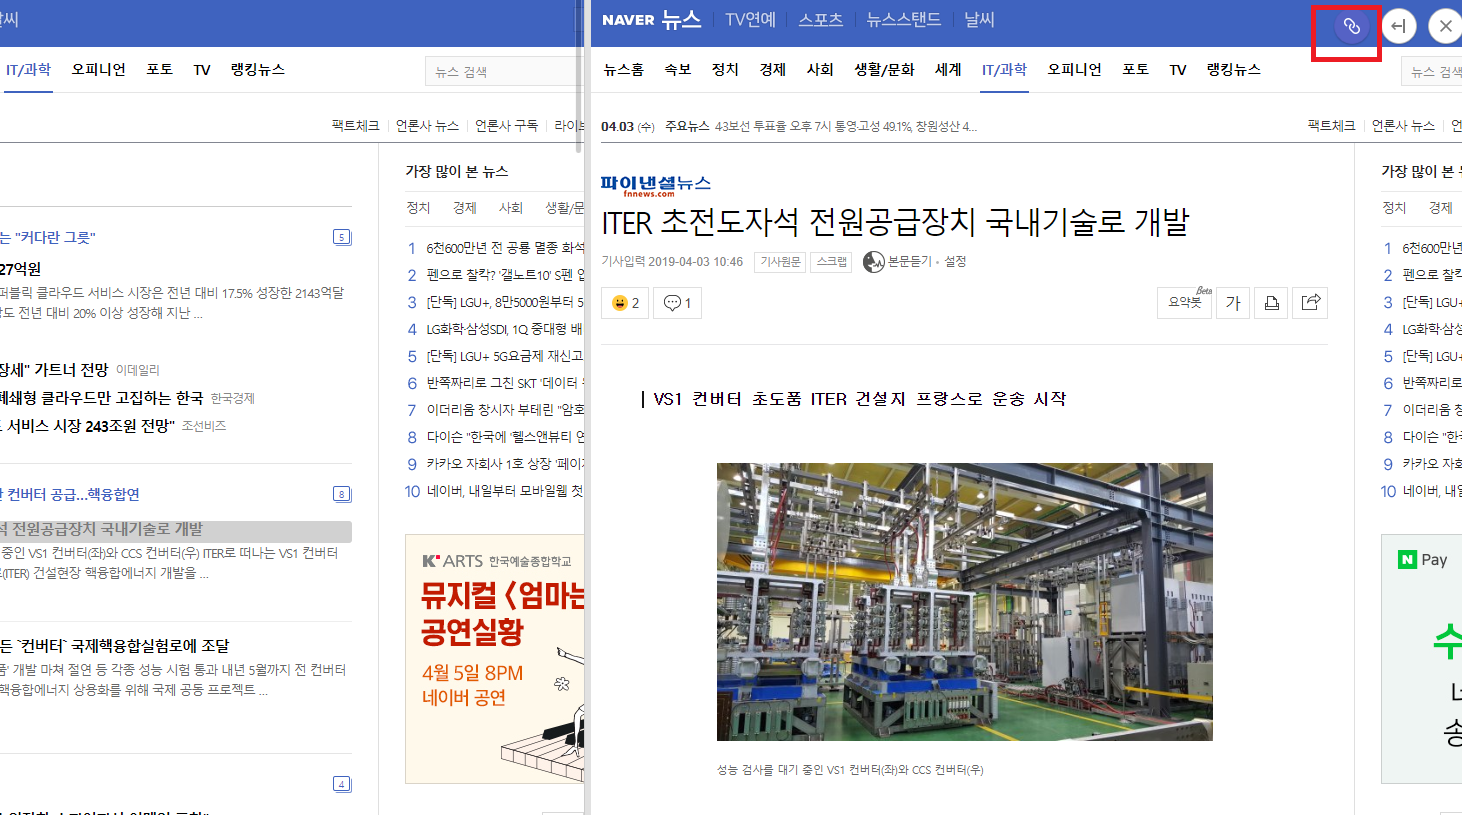Click the N Pay logo in ad
Screen dimensions: 1462x815
(1422, 560)
